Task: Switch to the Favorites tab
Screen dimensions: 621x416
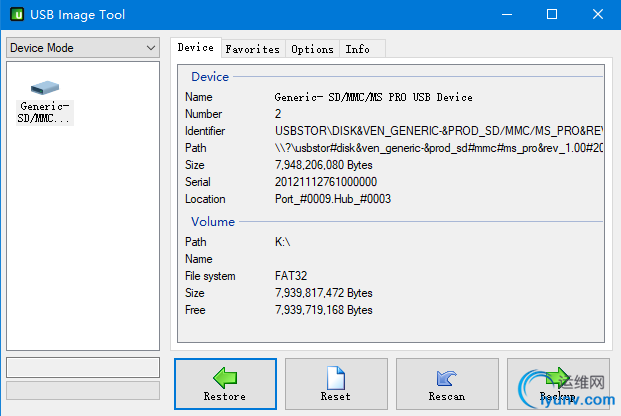Action: coord(253,49)
